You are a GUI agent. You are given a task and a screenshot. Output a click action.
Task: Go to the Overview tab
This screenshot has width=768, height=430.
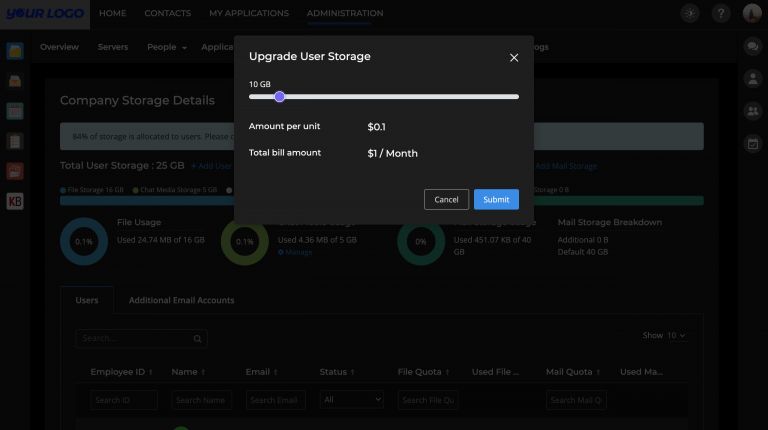coord(59,47)
